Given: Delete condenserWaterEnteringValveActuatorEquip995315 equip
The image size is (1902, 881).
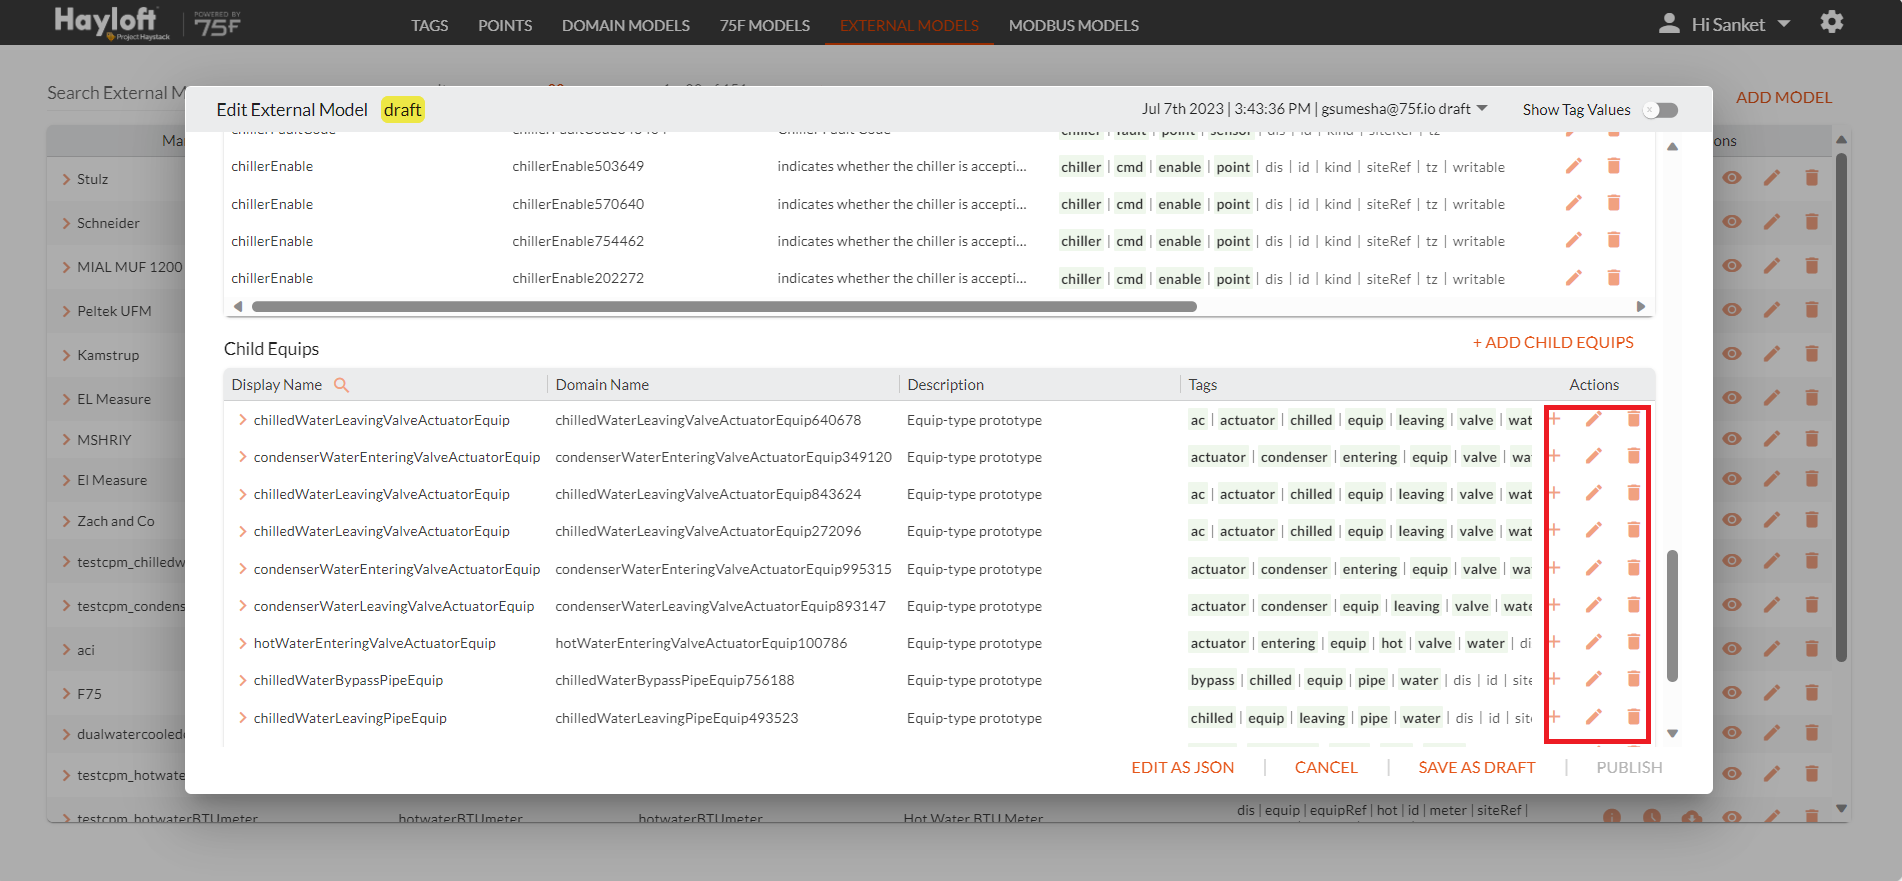Looking at the screenshot, I should click(x=1633, y=568).
